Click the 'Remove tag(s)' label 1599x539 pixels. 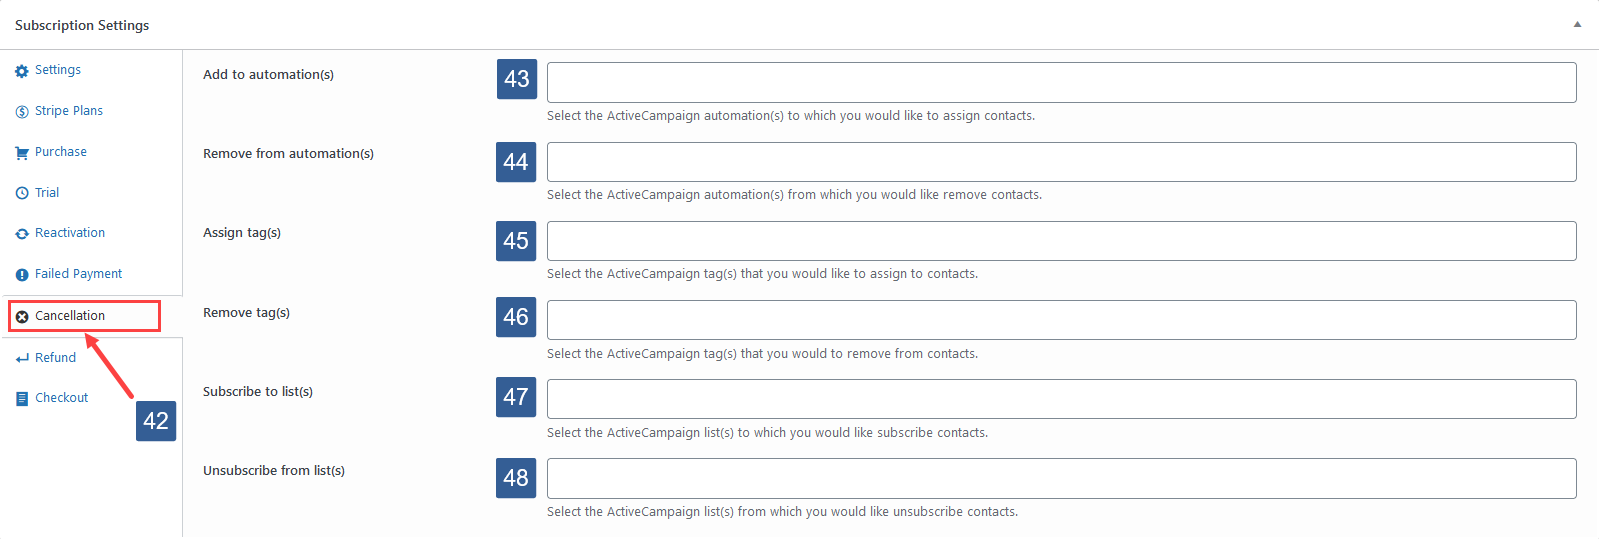click(x=246, y=313)
